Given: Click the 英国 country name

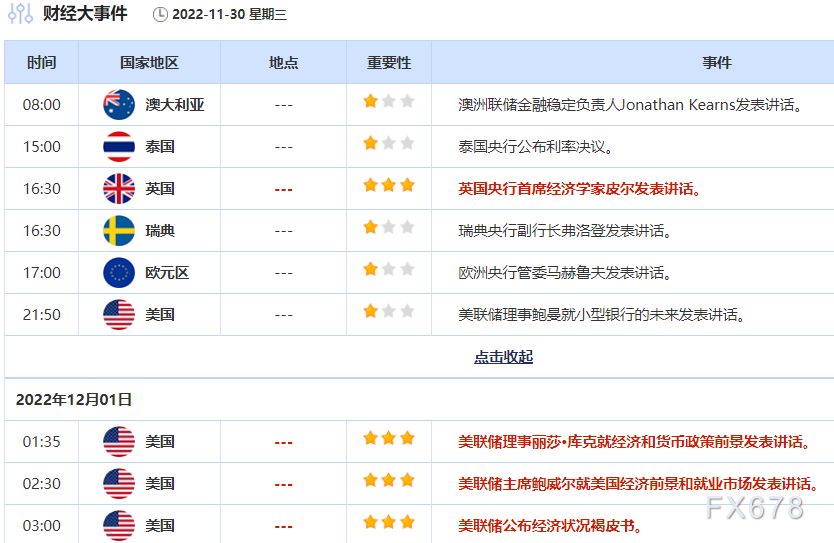Looking at the screenshot, I should pyautogui.click(x=160, y=189).
